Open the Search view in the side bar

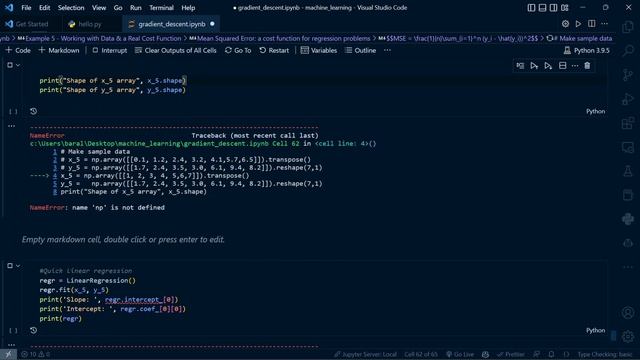click(x=628, y=51)
